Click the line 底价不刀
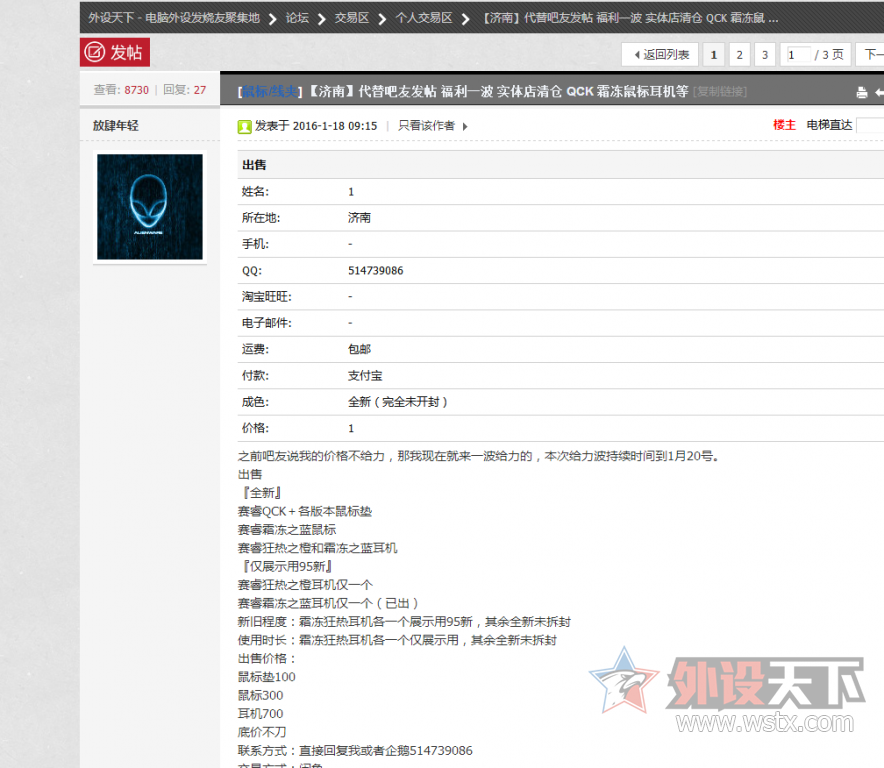 262,732
